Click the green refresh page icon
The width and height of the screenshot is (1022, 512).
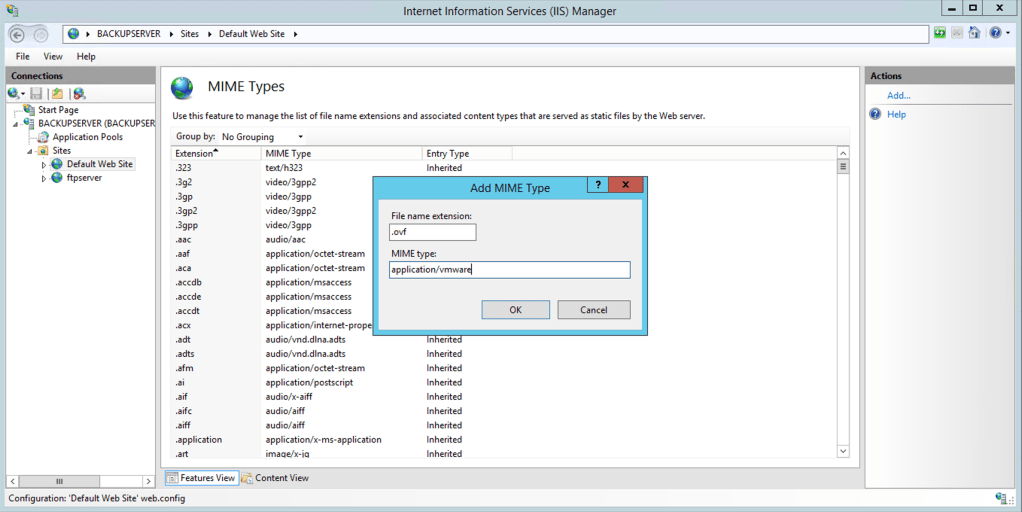[940, 33]
